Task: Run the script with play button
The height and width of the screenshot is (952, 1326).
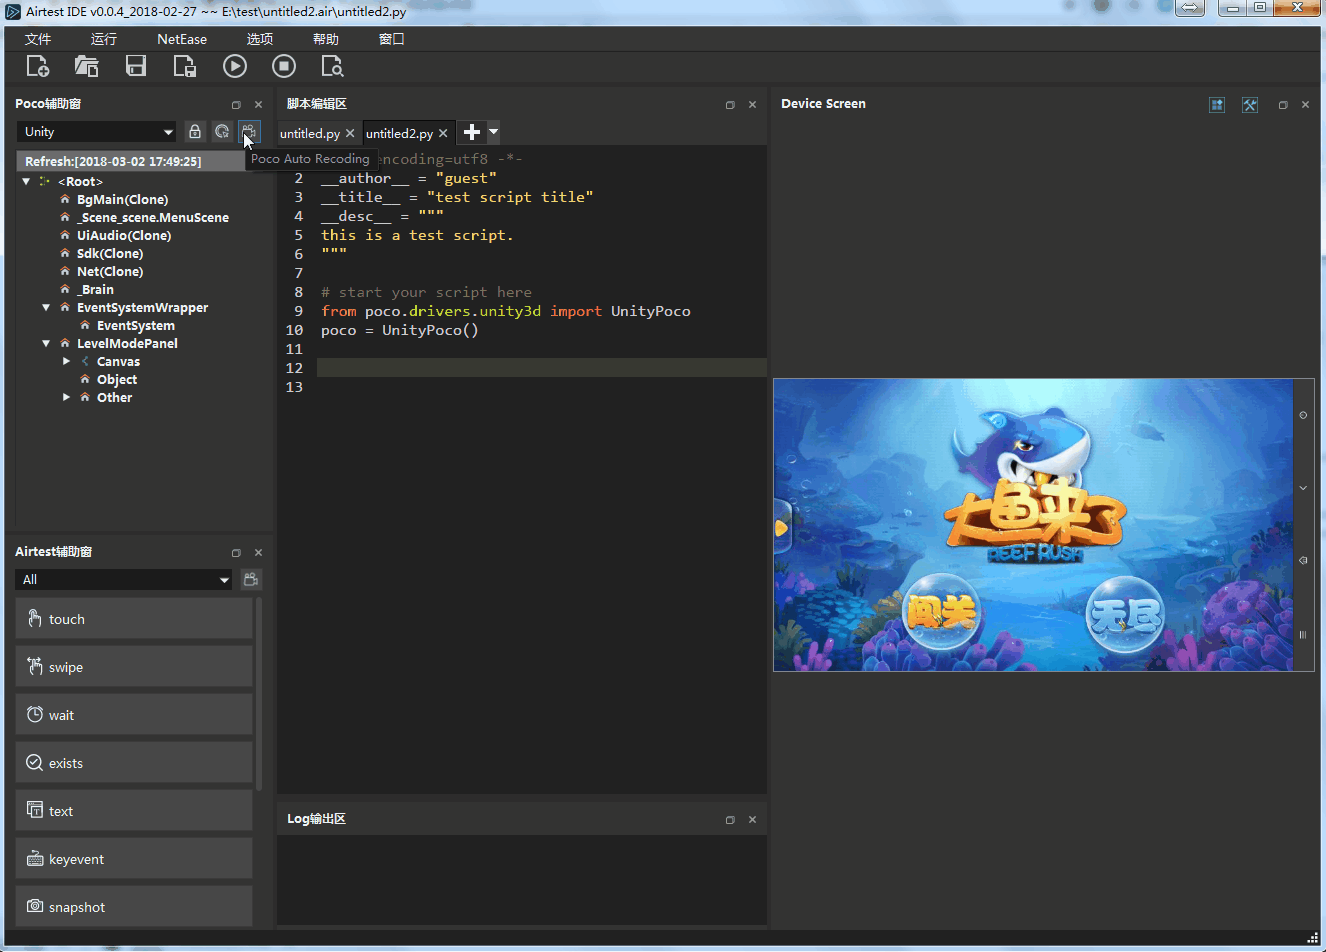Action: 235,66
